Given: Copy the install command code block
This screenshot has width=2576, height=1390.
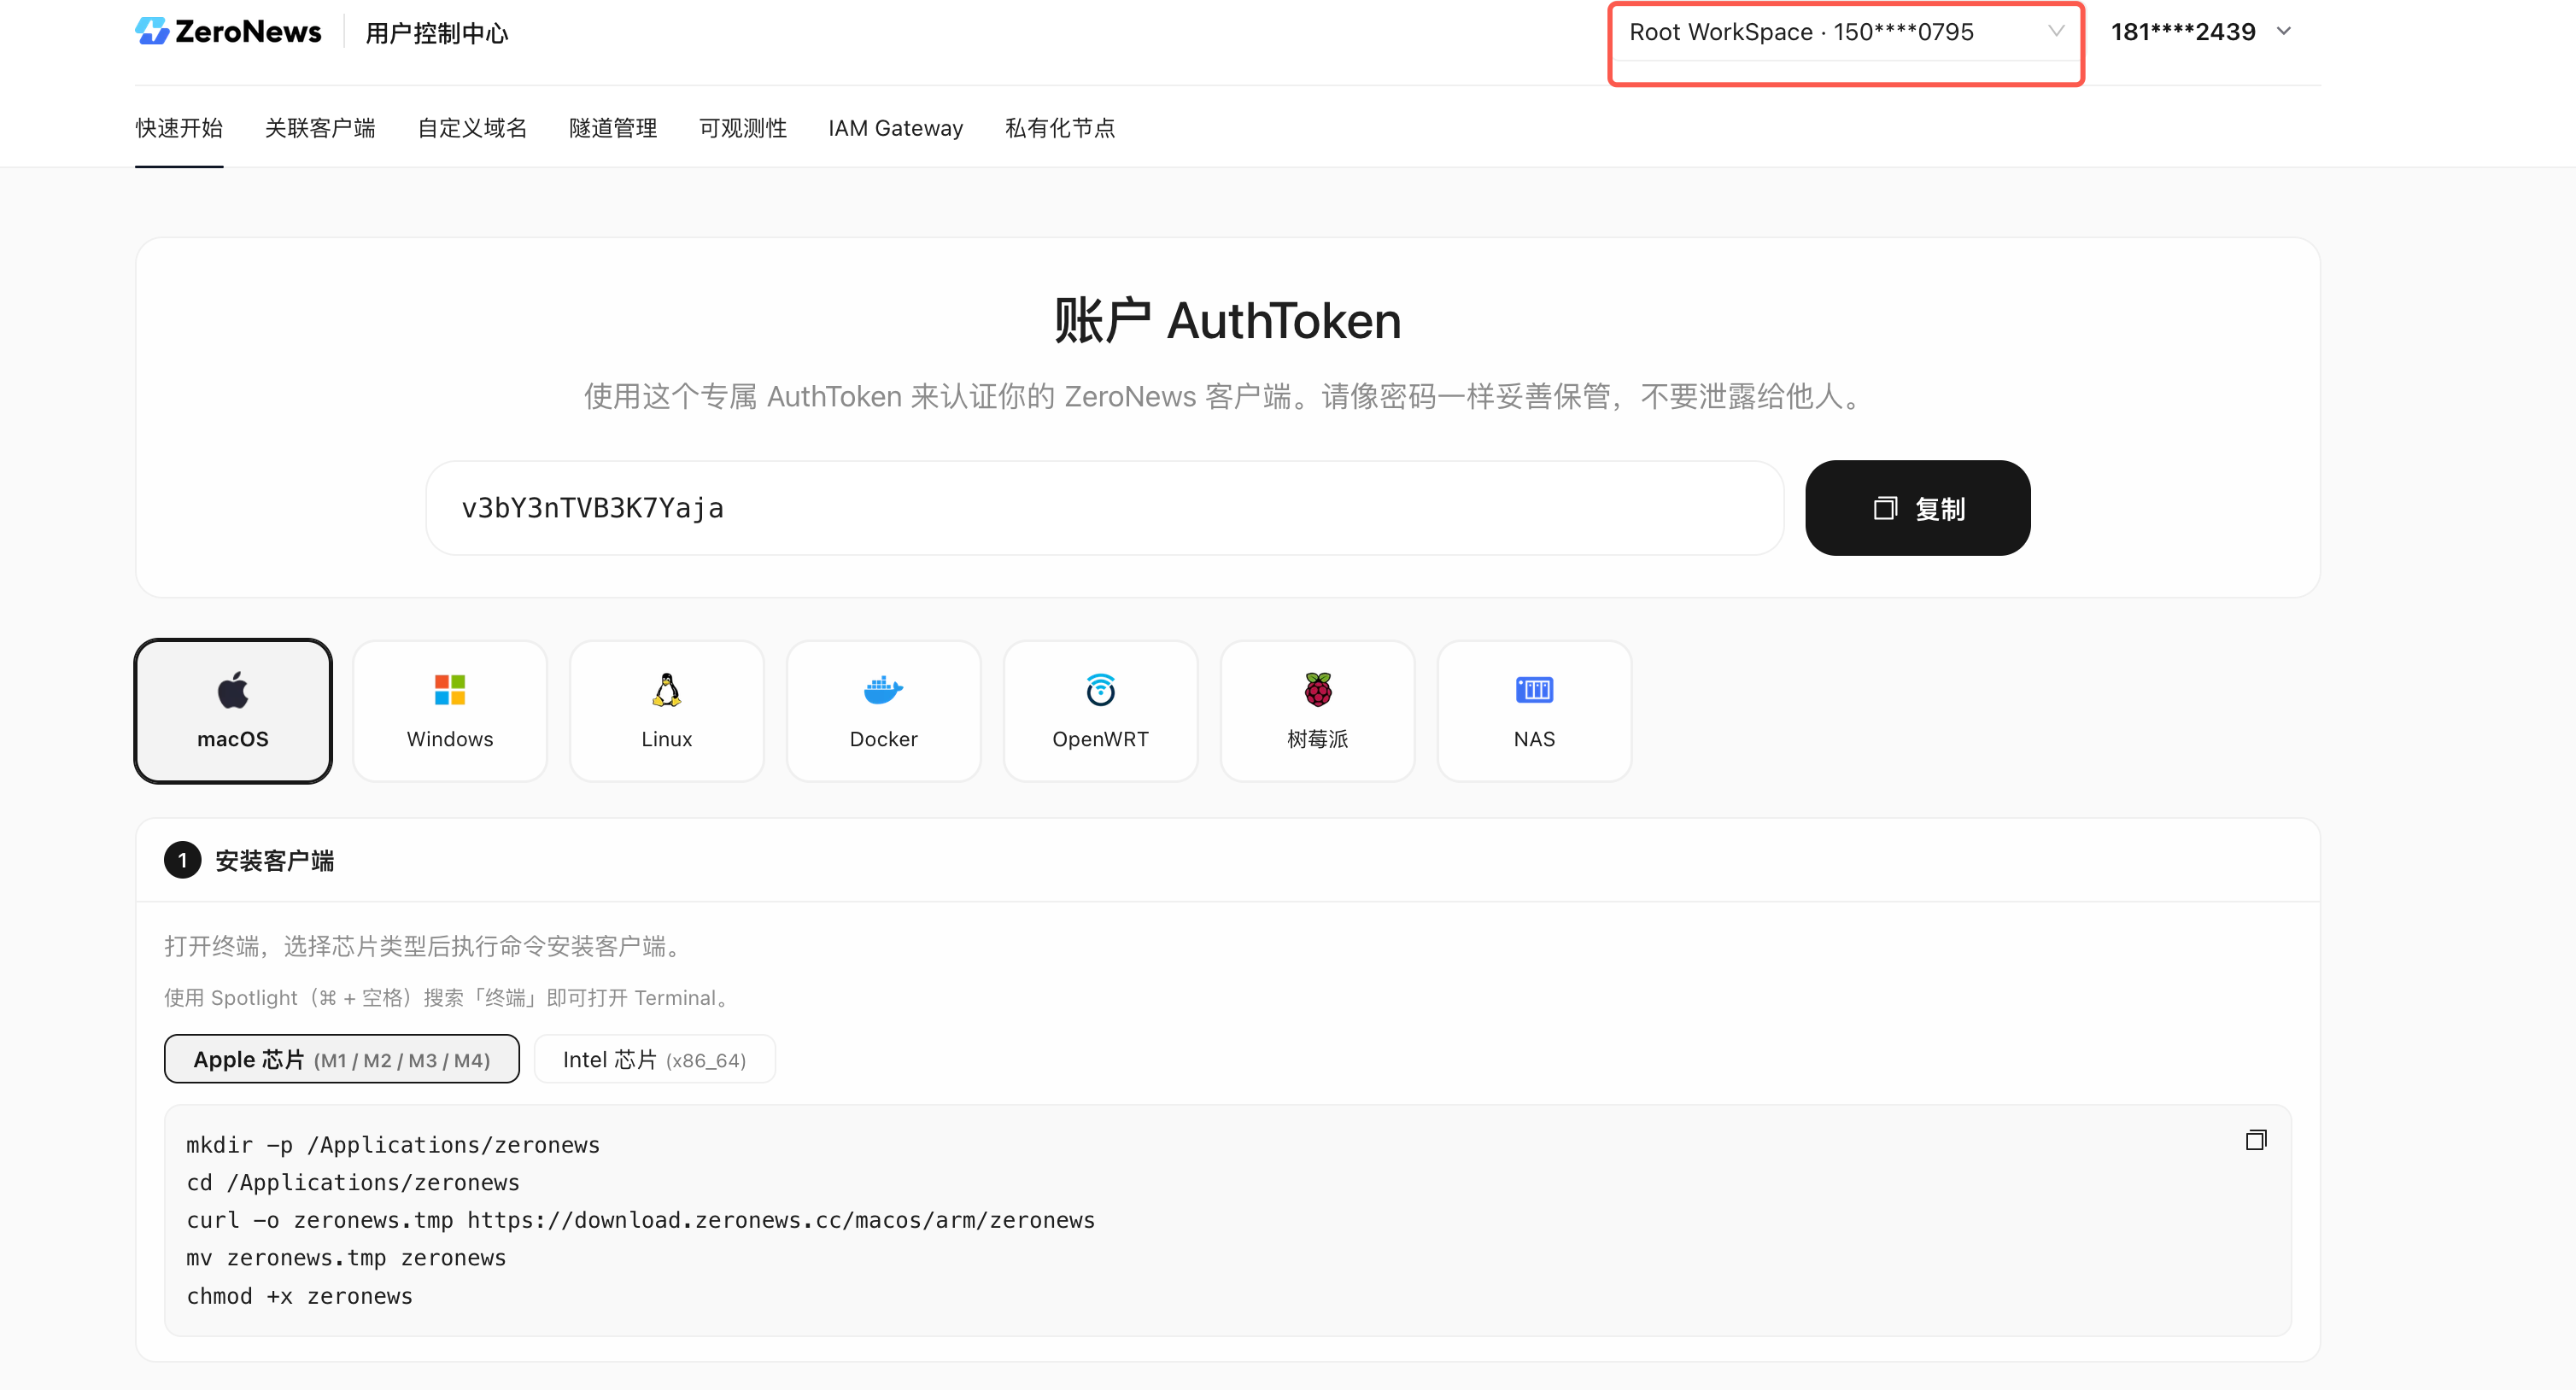Looking at the screenshot, I should pos(2256,1140).
